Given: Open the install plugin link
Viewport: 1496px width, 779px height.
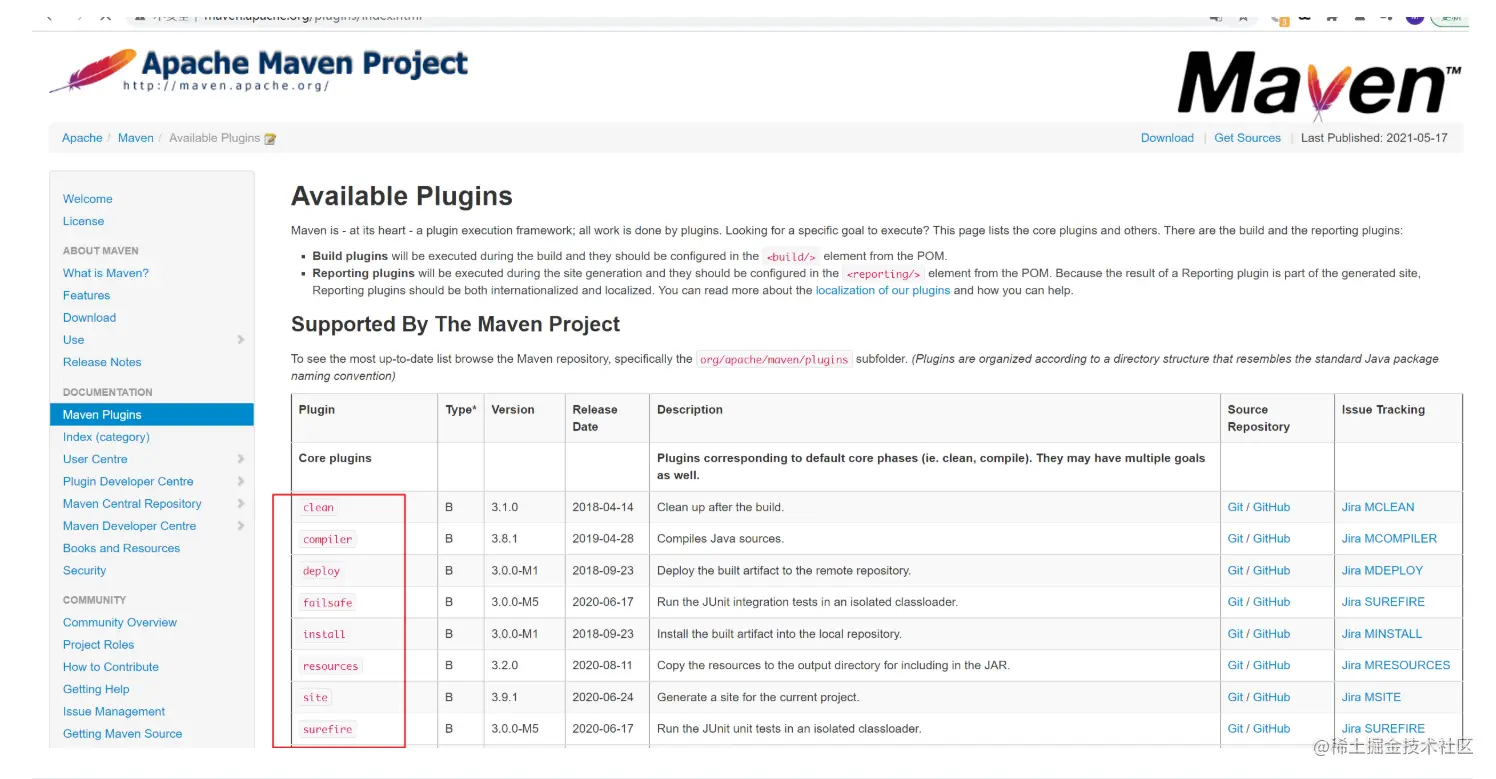Looking at the screenshot, I should 324,634.
